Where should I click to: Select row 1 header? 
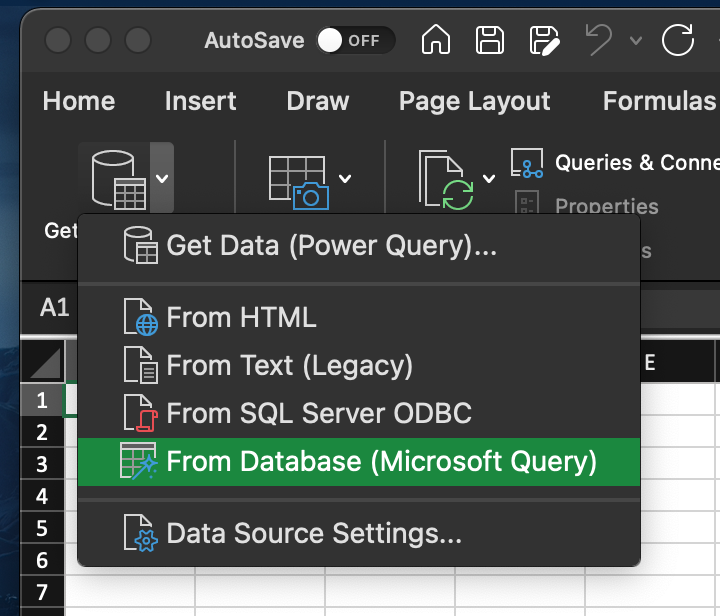[42, 400]
